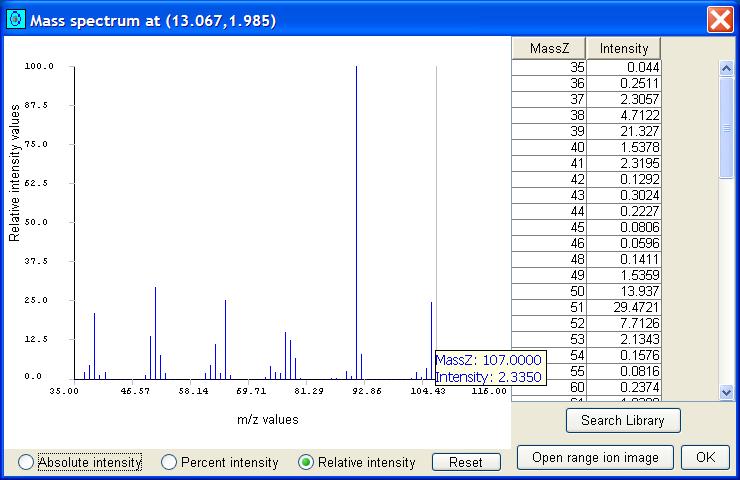Click the Intensity column header
Viewport: 740px width, 480px height.
[623, 48]
